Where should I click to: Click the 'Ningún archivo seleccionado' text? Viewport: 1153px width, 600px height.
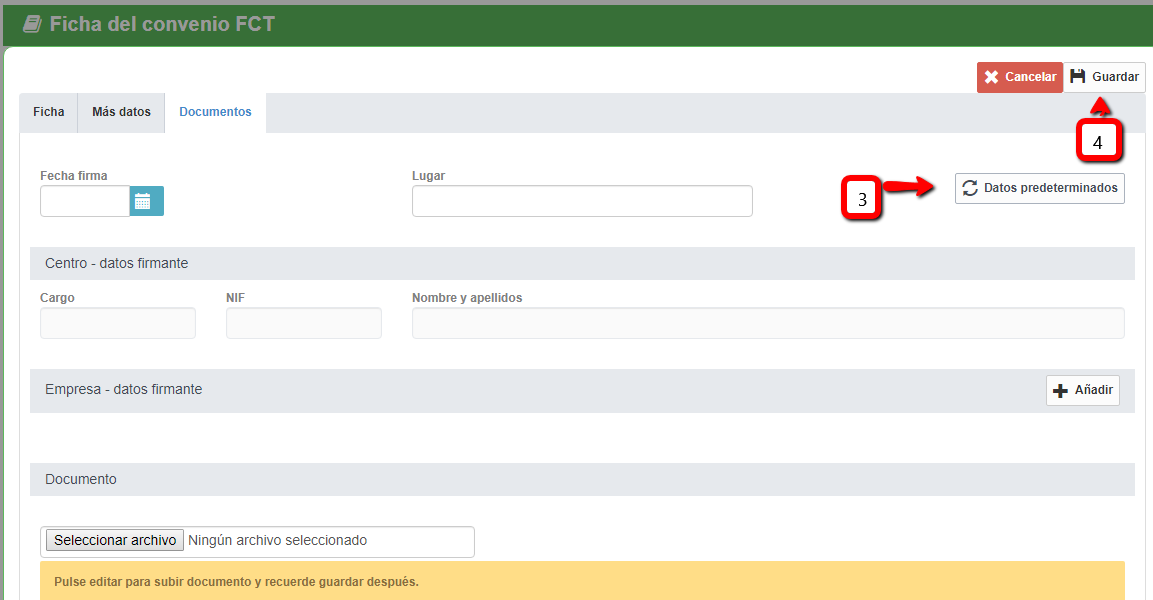(277, 541)
